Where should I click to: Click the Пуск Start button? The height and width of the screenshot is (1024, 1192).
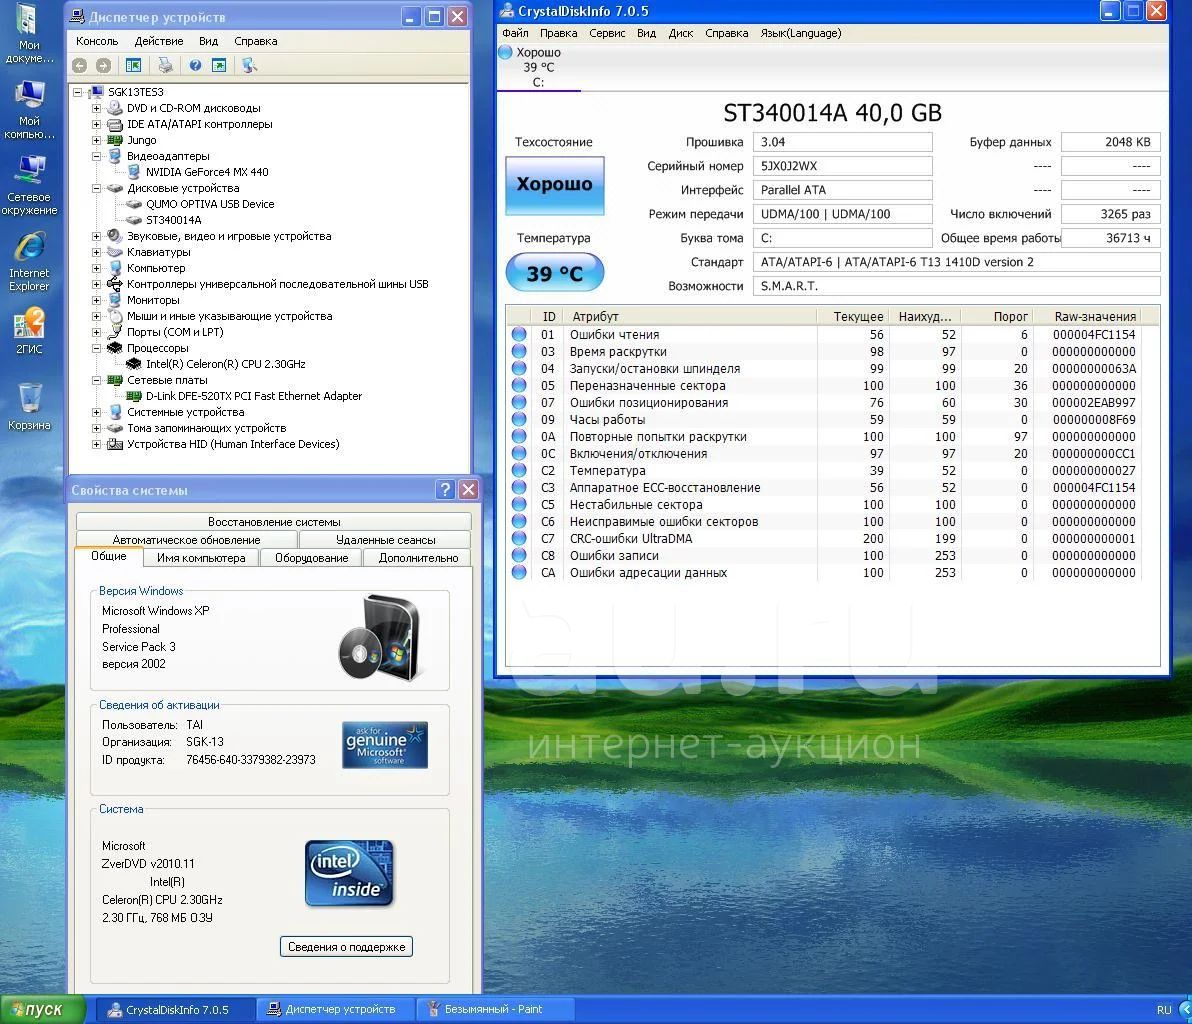[43, 1010]
